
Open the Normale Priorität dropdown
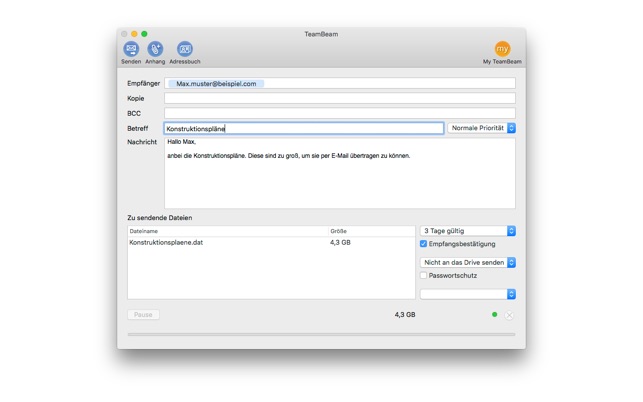pos(481,128)
